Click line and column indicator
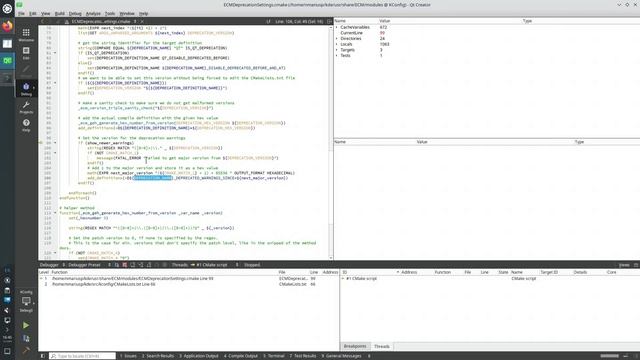The height and width of the screenshot is (360, 640). click(299, 21)
